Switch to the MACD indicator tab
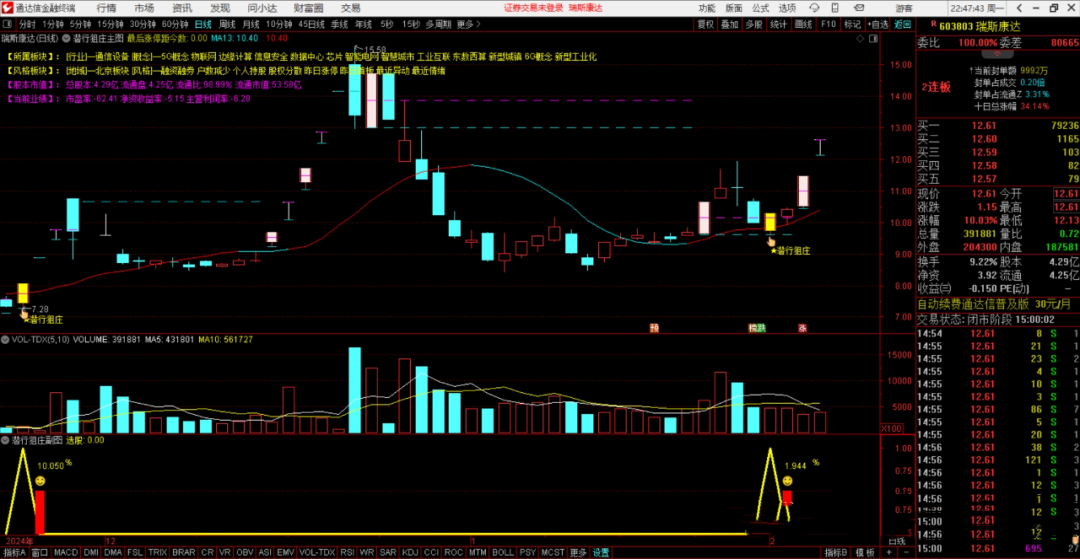This screenshot has width=1080, height=559. [66, 552]
